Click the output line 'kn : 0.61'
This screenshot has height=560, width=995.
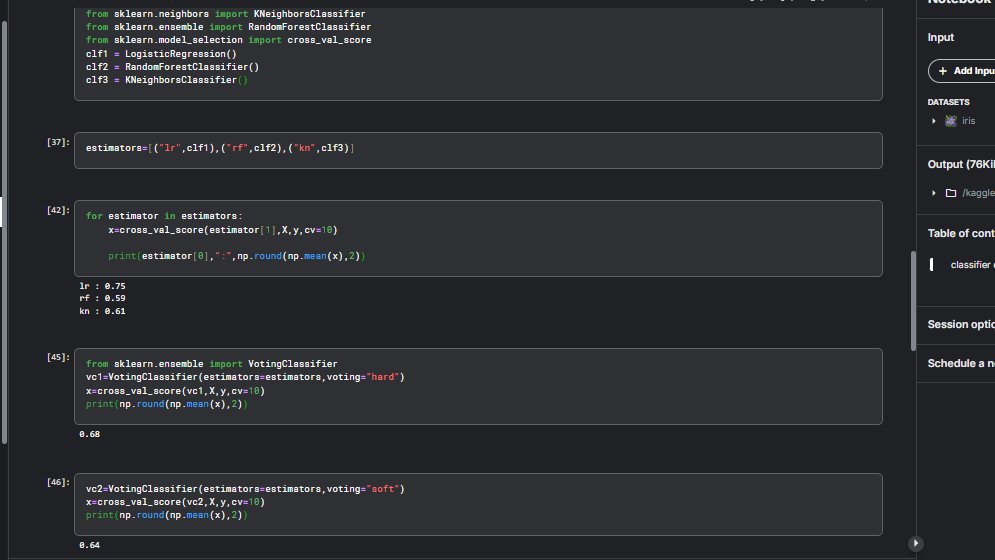[x=102, y=311]
